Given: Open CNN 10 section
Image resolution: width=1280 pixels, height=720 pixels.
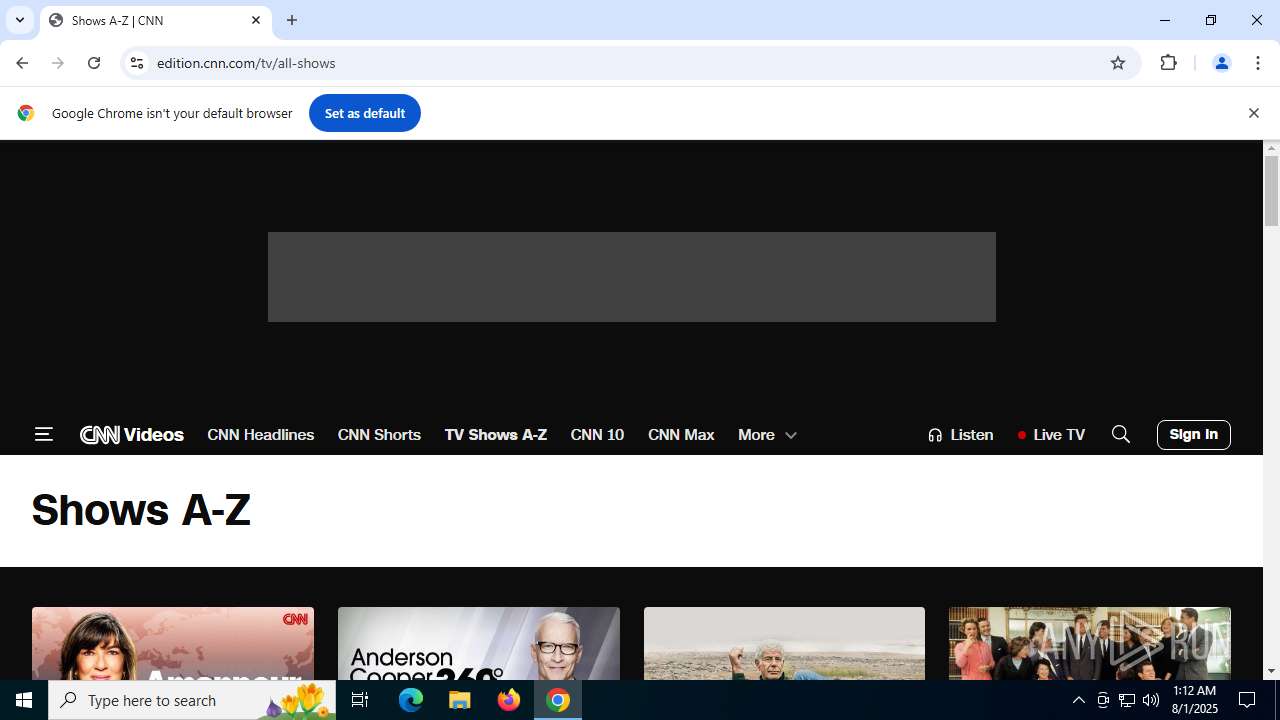Looking at the screenshot, I should [x=597, y=435].
